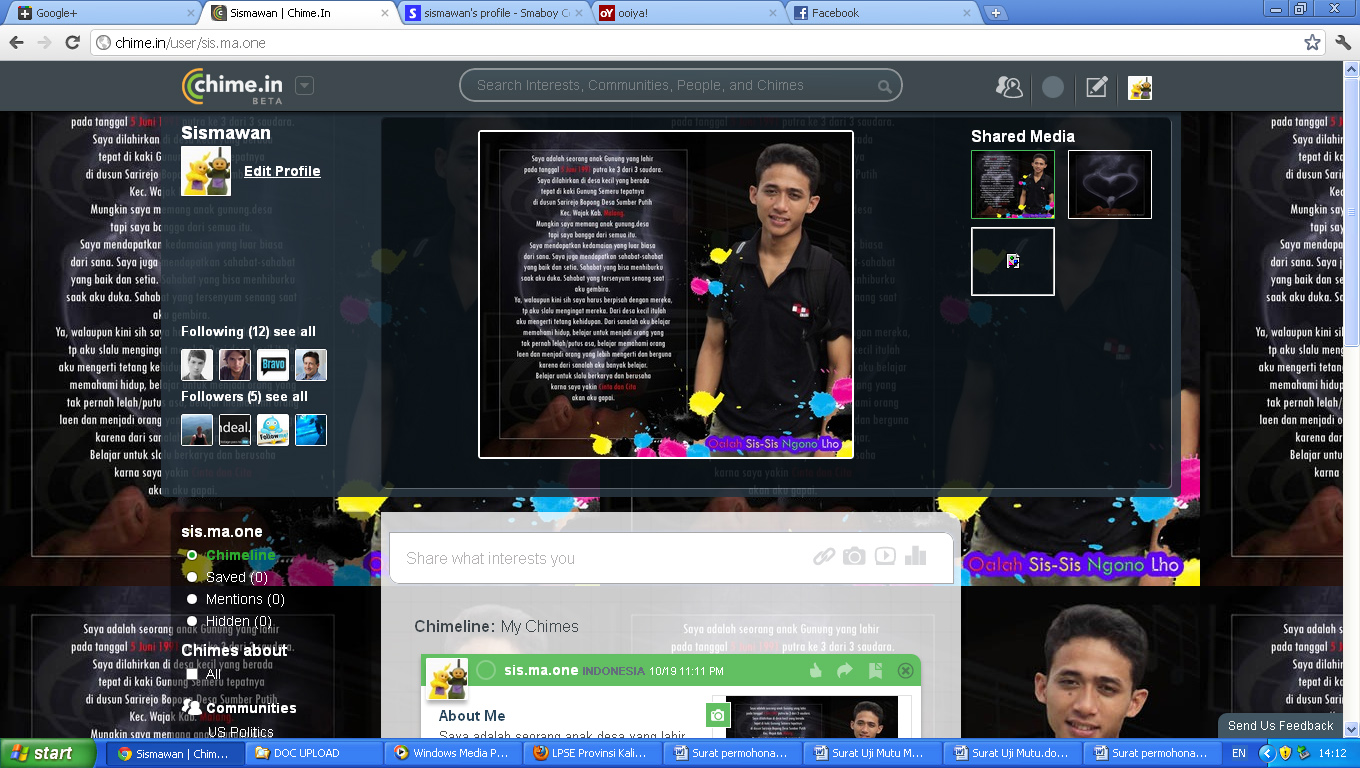The image size is (1360, 768).
Task: Click the compose chime pencil icon
Action: tap(1097, 87)
